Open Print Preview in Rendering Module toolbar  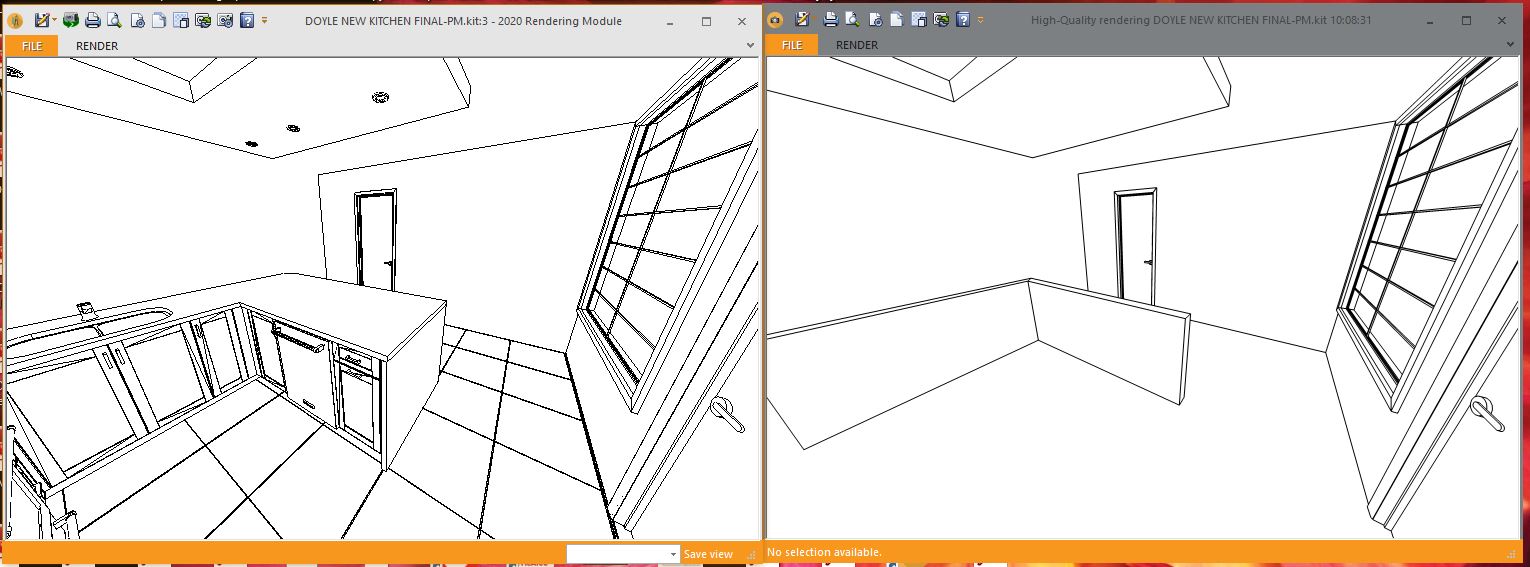tap(114, 20)
